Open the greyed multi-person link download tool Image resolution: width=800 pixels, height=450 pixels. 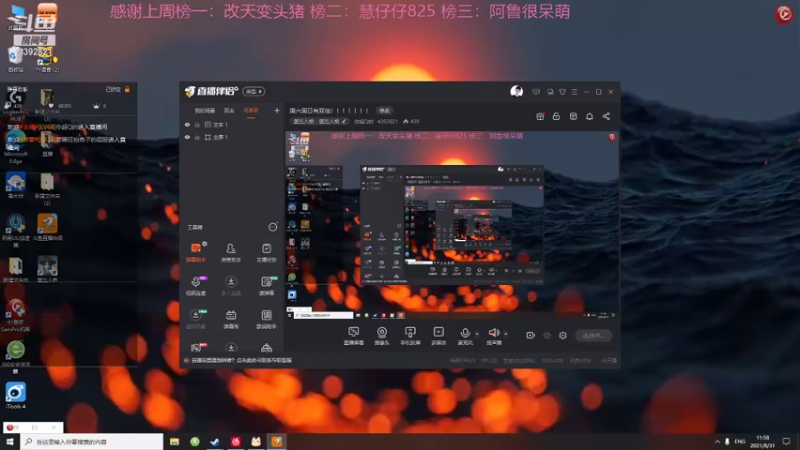pyautogui.click(x=231, y=286)
